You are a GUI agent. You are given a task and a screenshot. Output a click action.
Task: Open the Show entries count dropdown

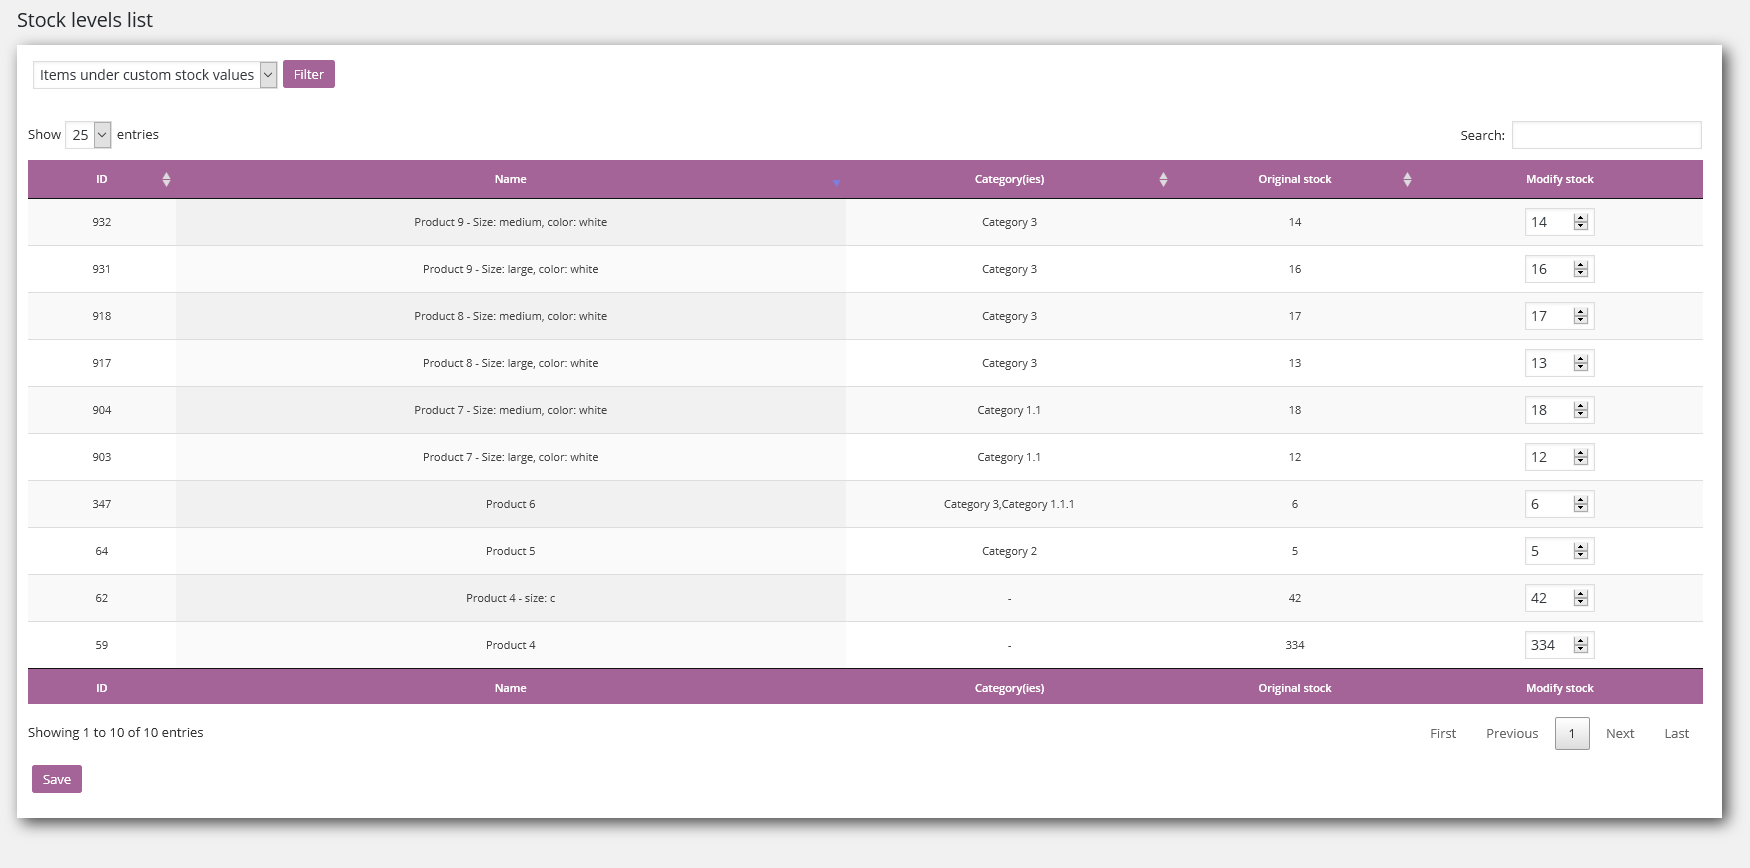point(88,135)
